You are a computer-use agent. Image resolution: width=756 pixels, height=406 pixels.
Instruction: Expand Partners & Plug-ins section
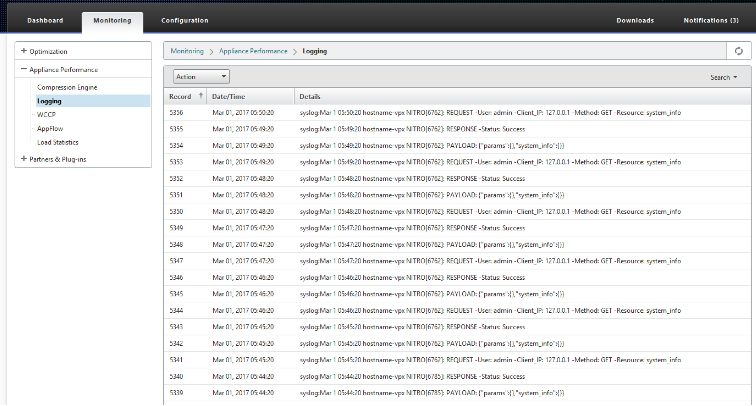(24, 159)
